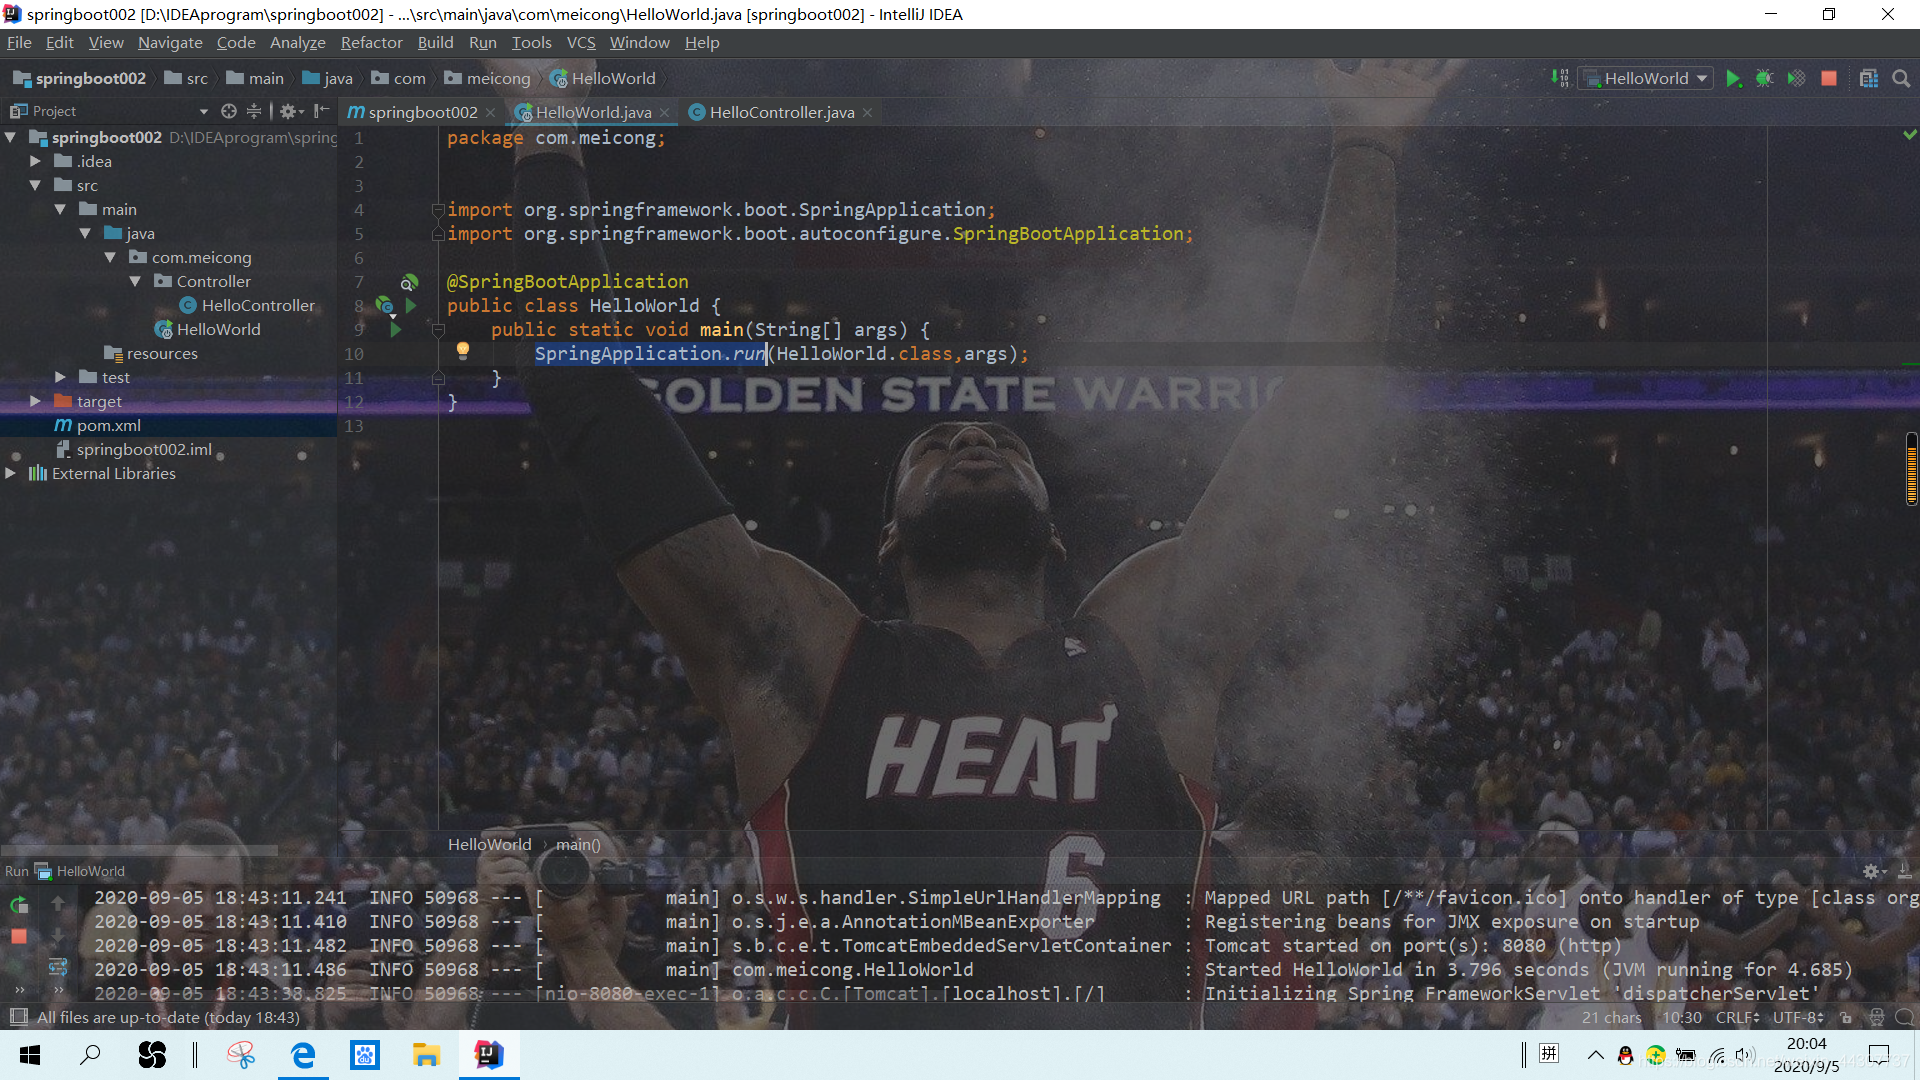Expand the test folder
This screenshot has width=1920, height=1080.
click(x=61, y=377)
